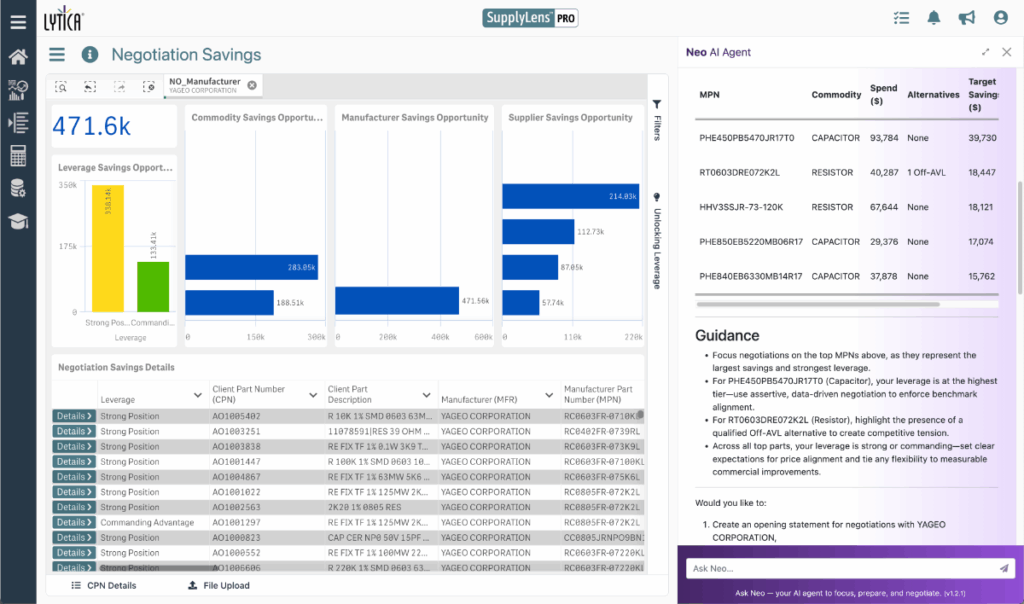Open the megaphone announcements icon

(966, 18)
